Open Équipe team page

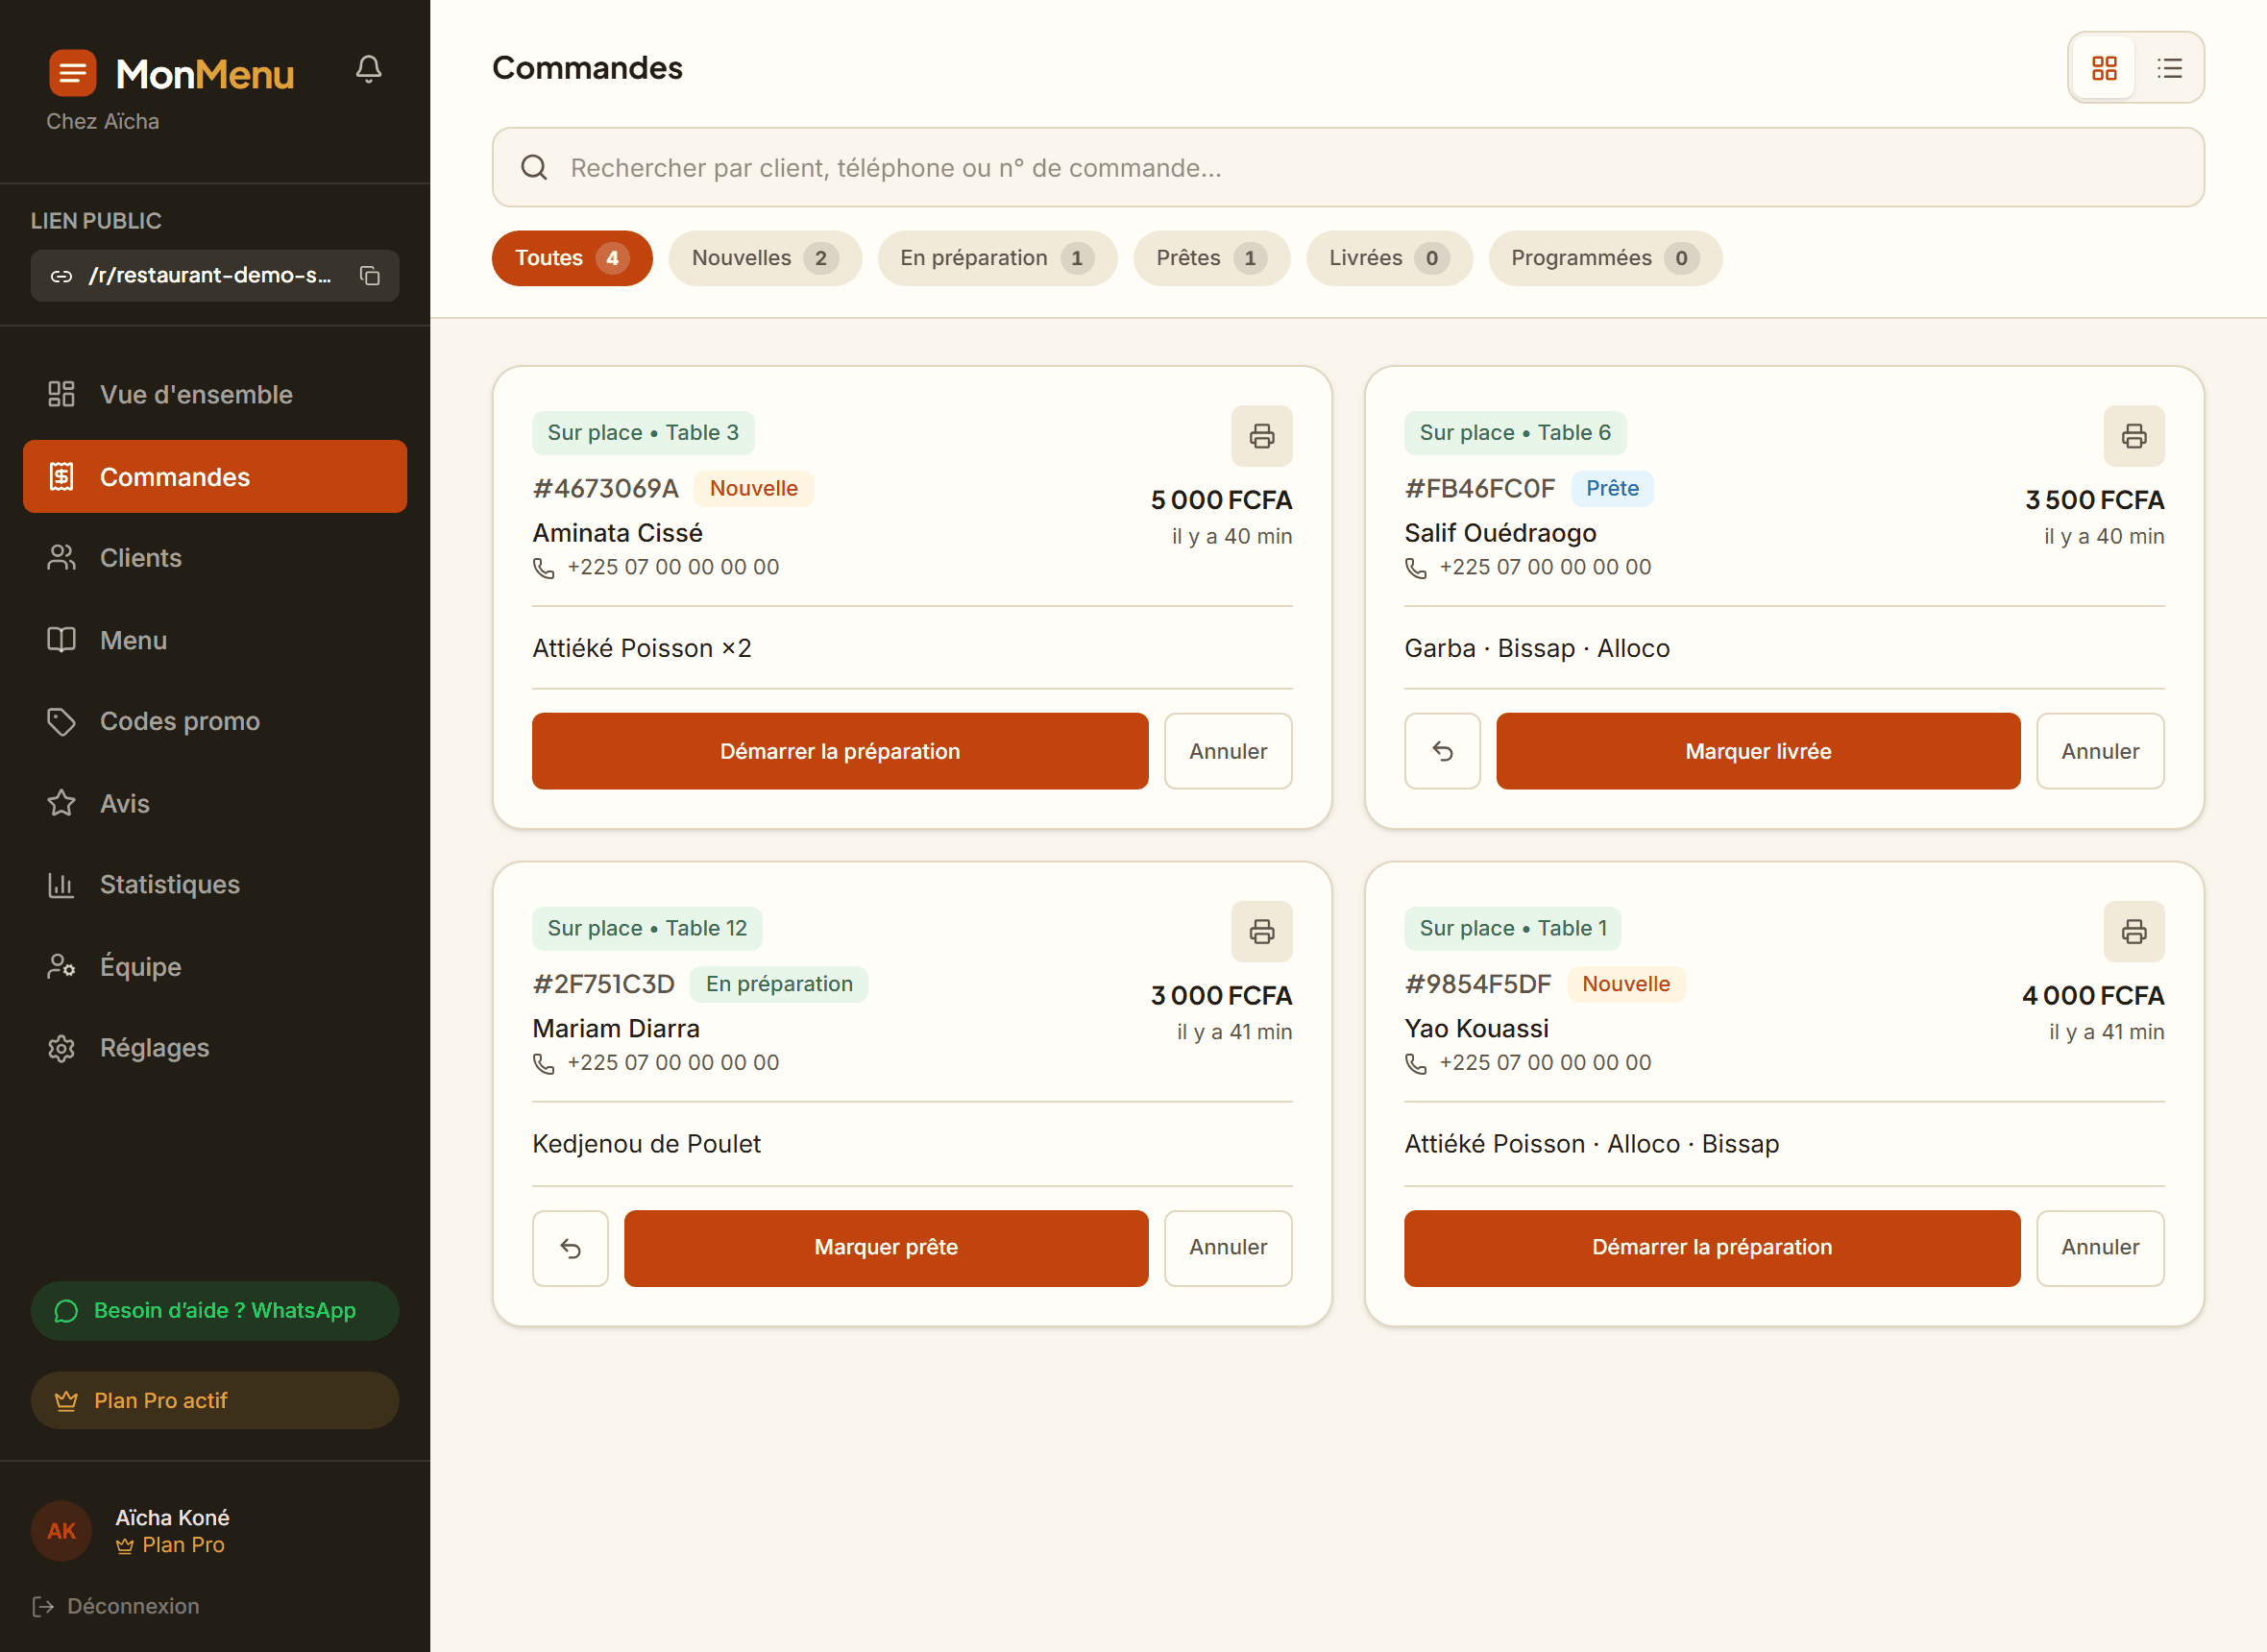pyautogui.click(x=214, y=966)
